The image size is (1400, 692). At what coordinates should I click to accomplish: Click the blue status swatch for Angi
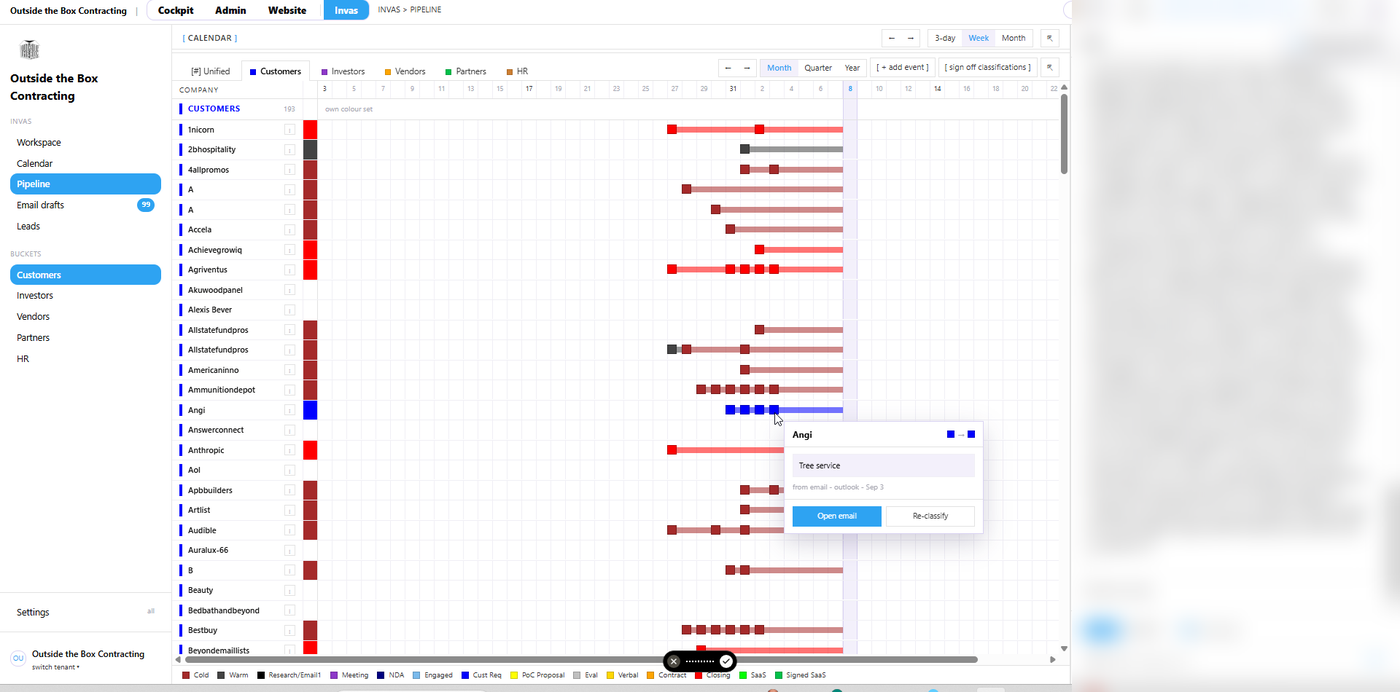310,410
